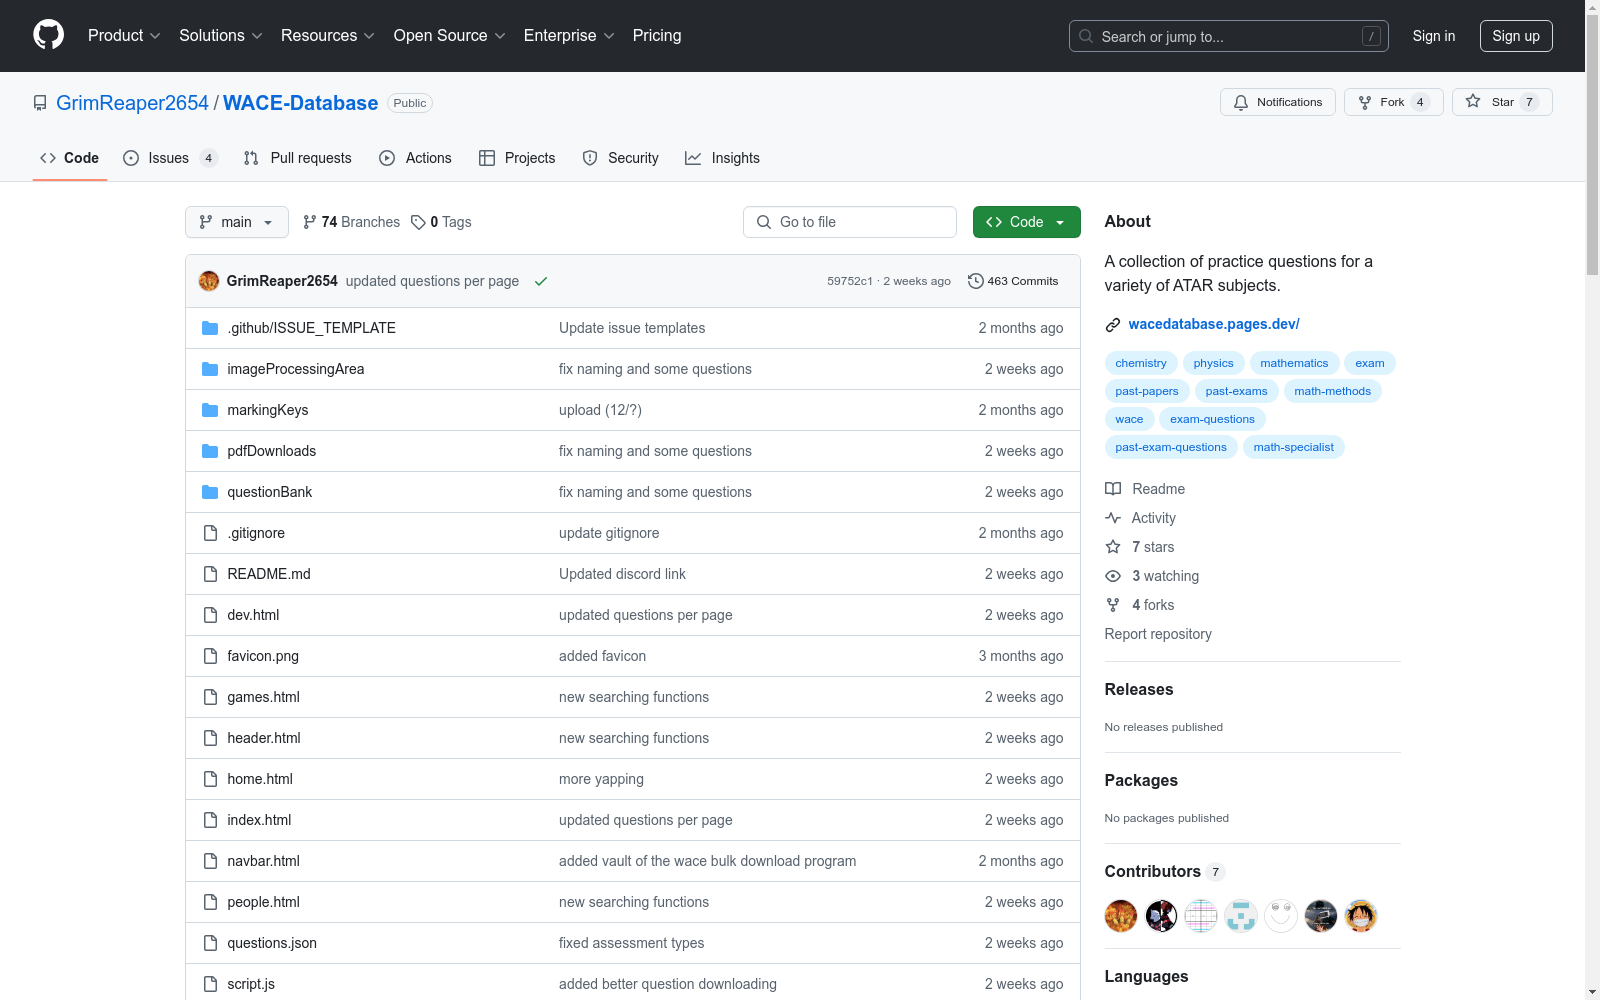Click the GitHub logo icon

pyautogui.click(x=48, y=35)
